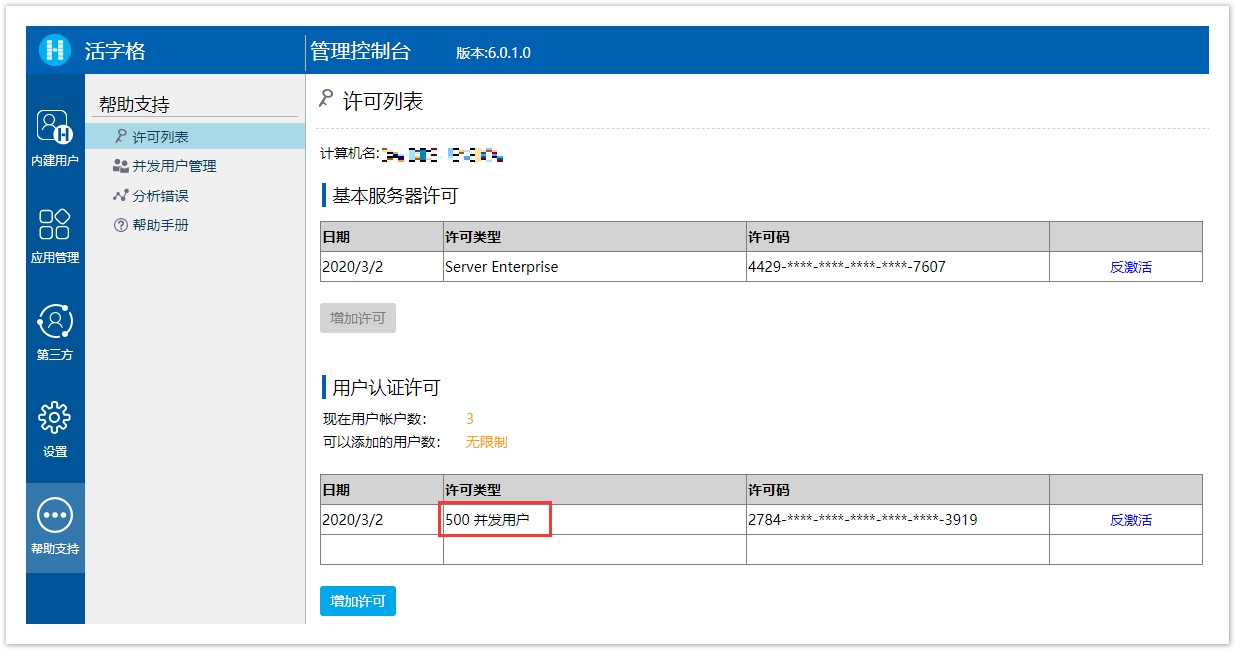
Task: Click the Server Enterprise license type cell
Action: [501, 267]
